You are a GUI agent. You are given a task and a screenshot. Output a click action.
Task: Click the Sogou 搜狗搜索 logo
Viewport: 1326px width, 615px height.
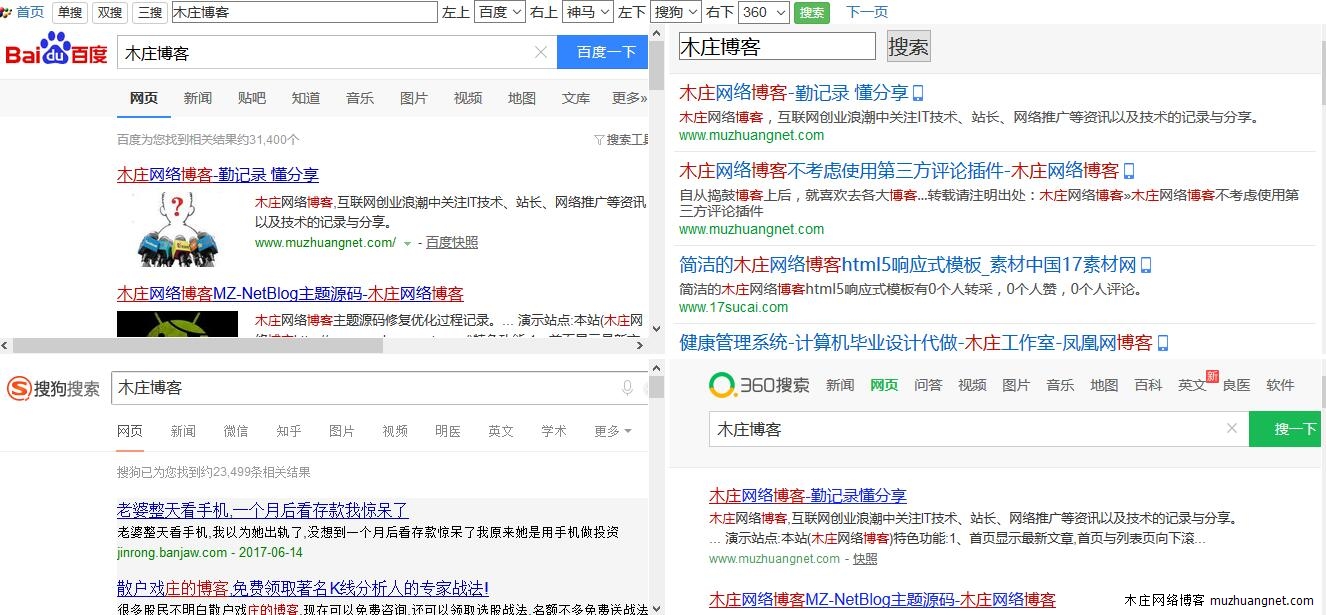click(x=54, y=388)
